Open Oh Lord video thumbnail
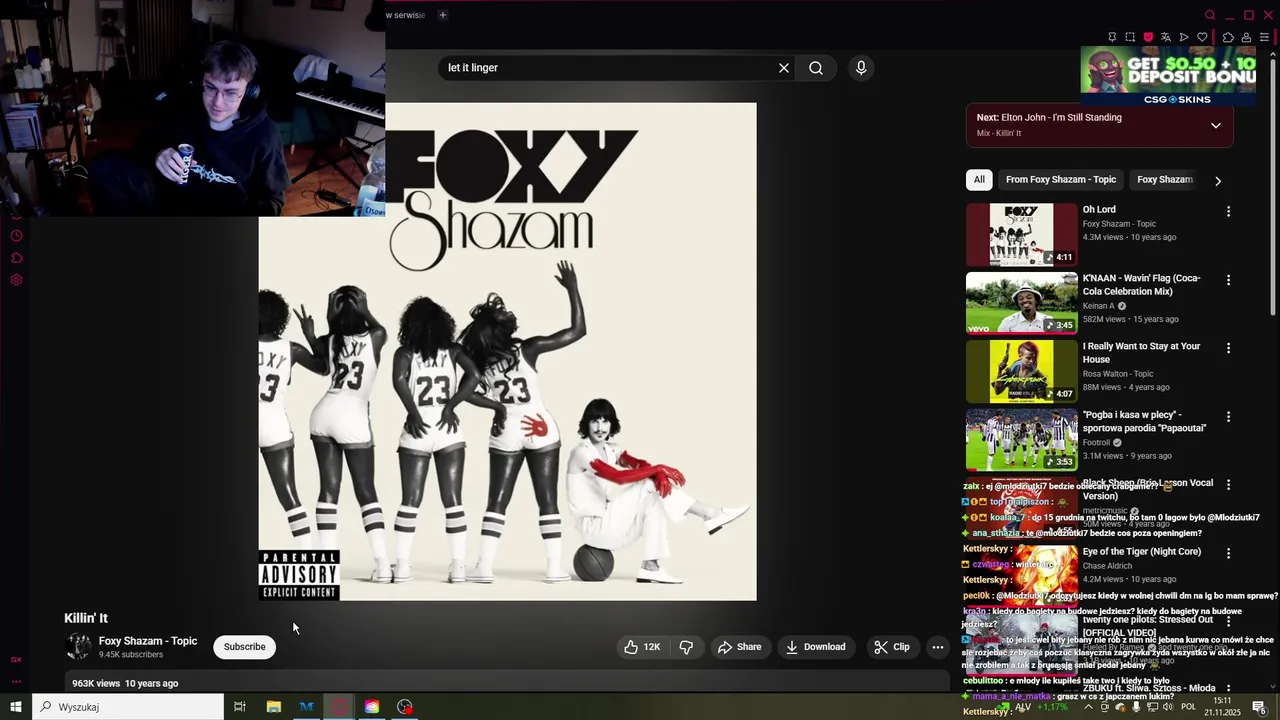The width and height of the screenshot is (1280, 720). click(1022, 235)
